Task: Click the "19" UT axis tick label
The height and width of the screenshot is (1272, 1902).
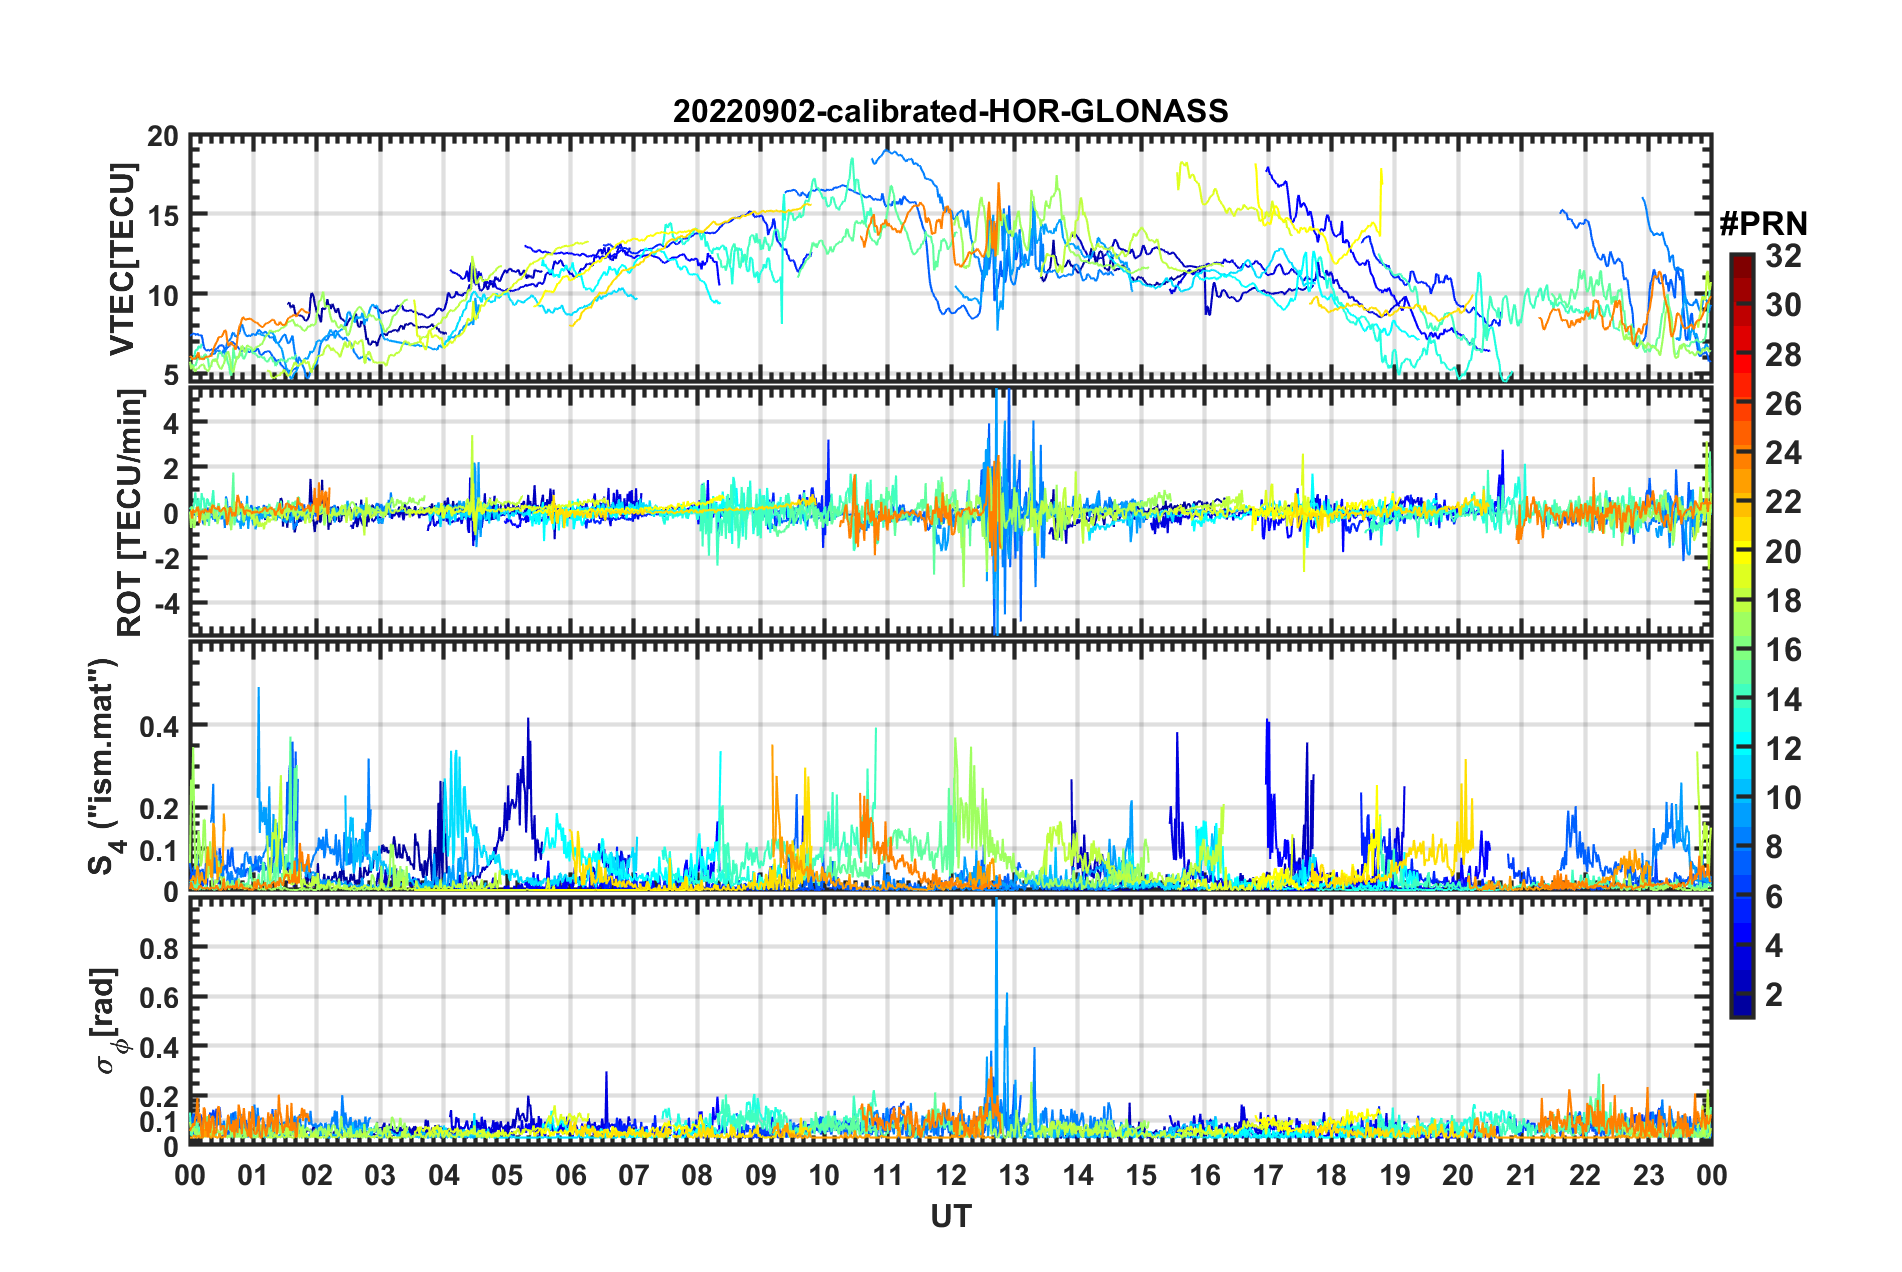Action: [x=1395, y=1175]
